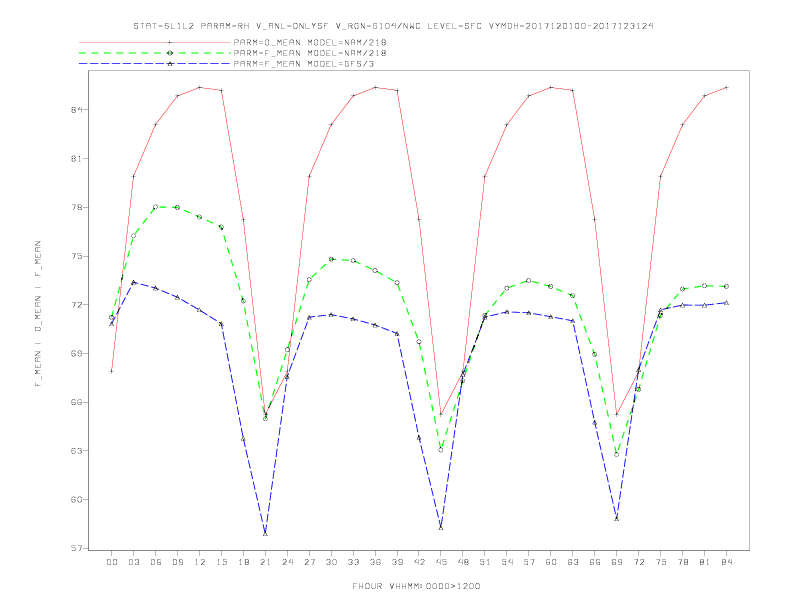Click the x-axis tick label 27
This screenshot has height=612, width=792.
click(310, 562)
